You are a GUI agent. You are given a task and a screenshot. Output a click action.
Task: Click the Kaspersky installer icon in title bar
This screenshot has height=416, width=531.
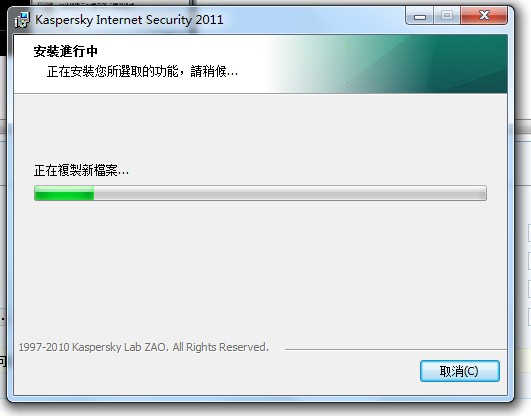point(22,20)
